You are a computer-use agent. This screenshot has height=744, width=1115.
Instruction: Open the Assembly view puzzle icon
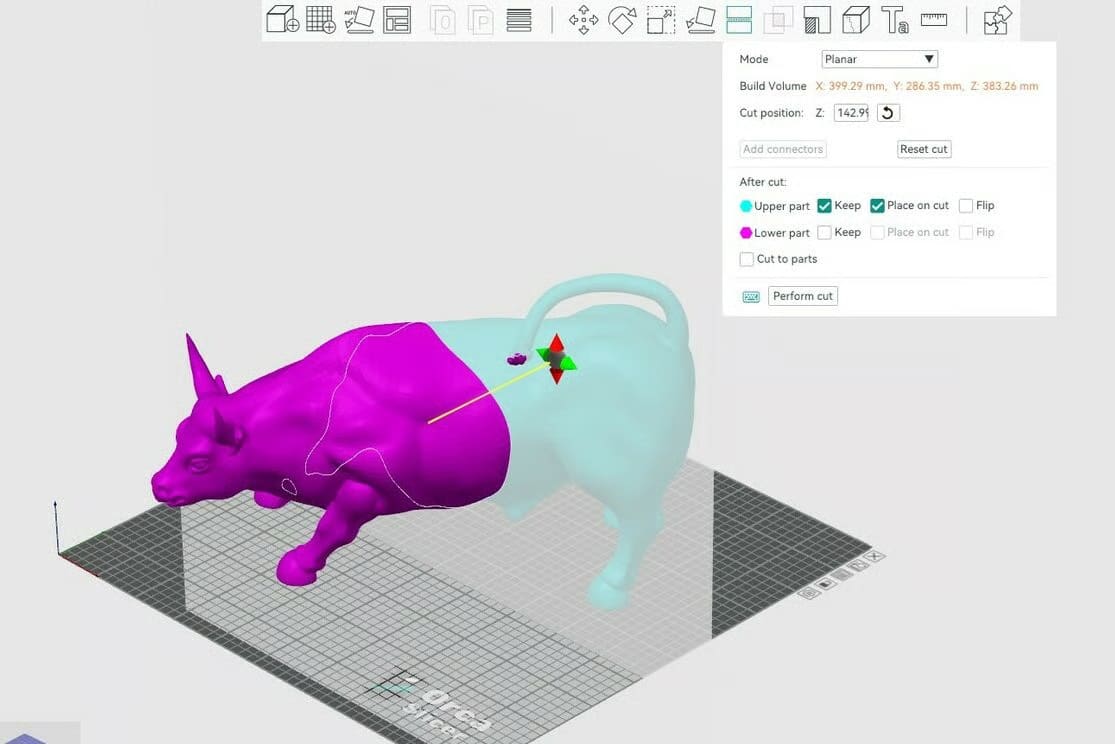(997, 20)
